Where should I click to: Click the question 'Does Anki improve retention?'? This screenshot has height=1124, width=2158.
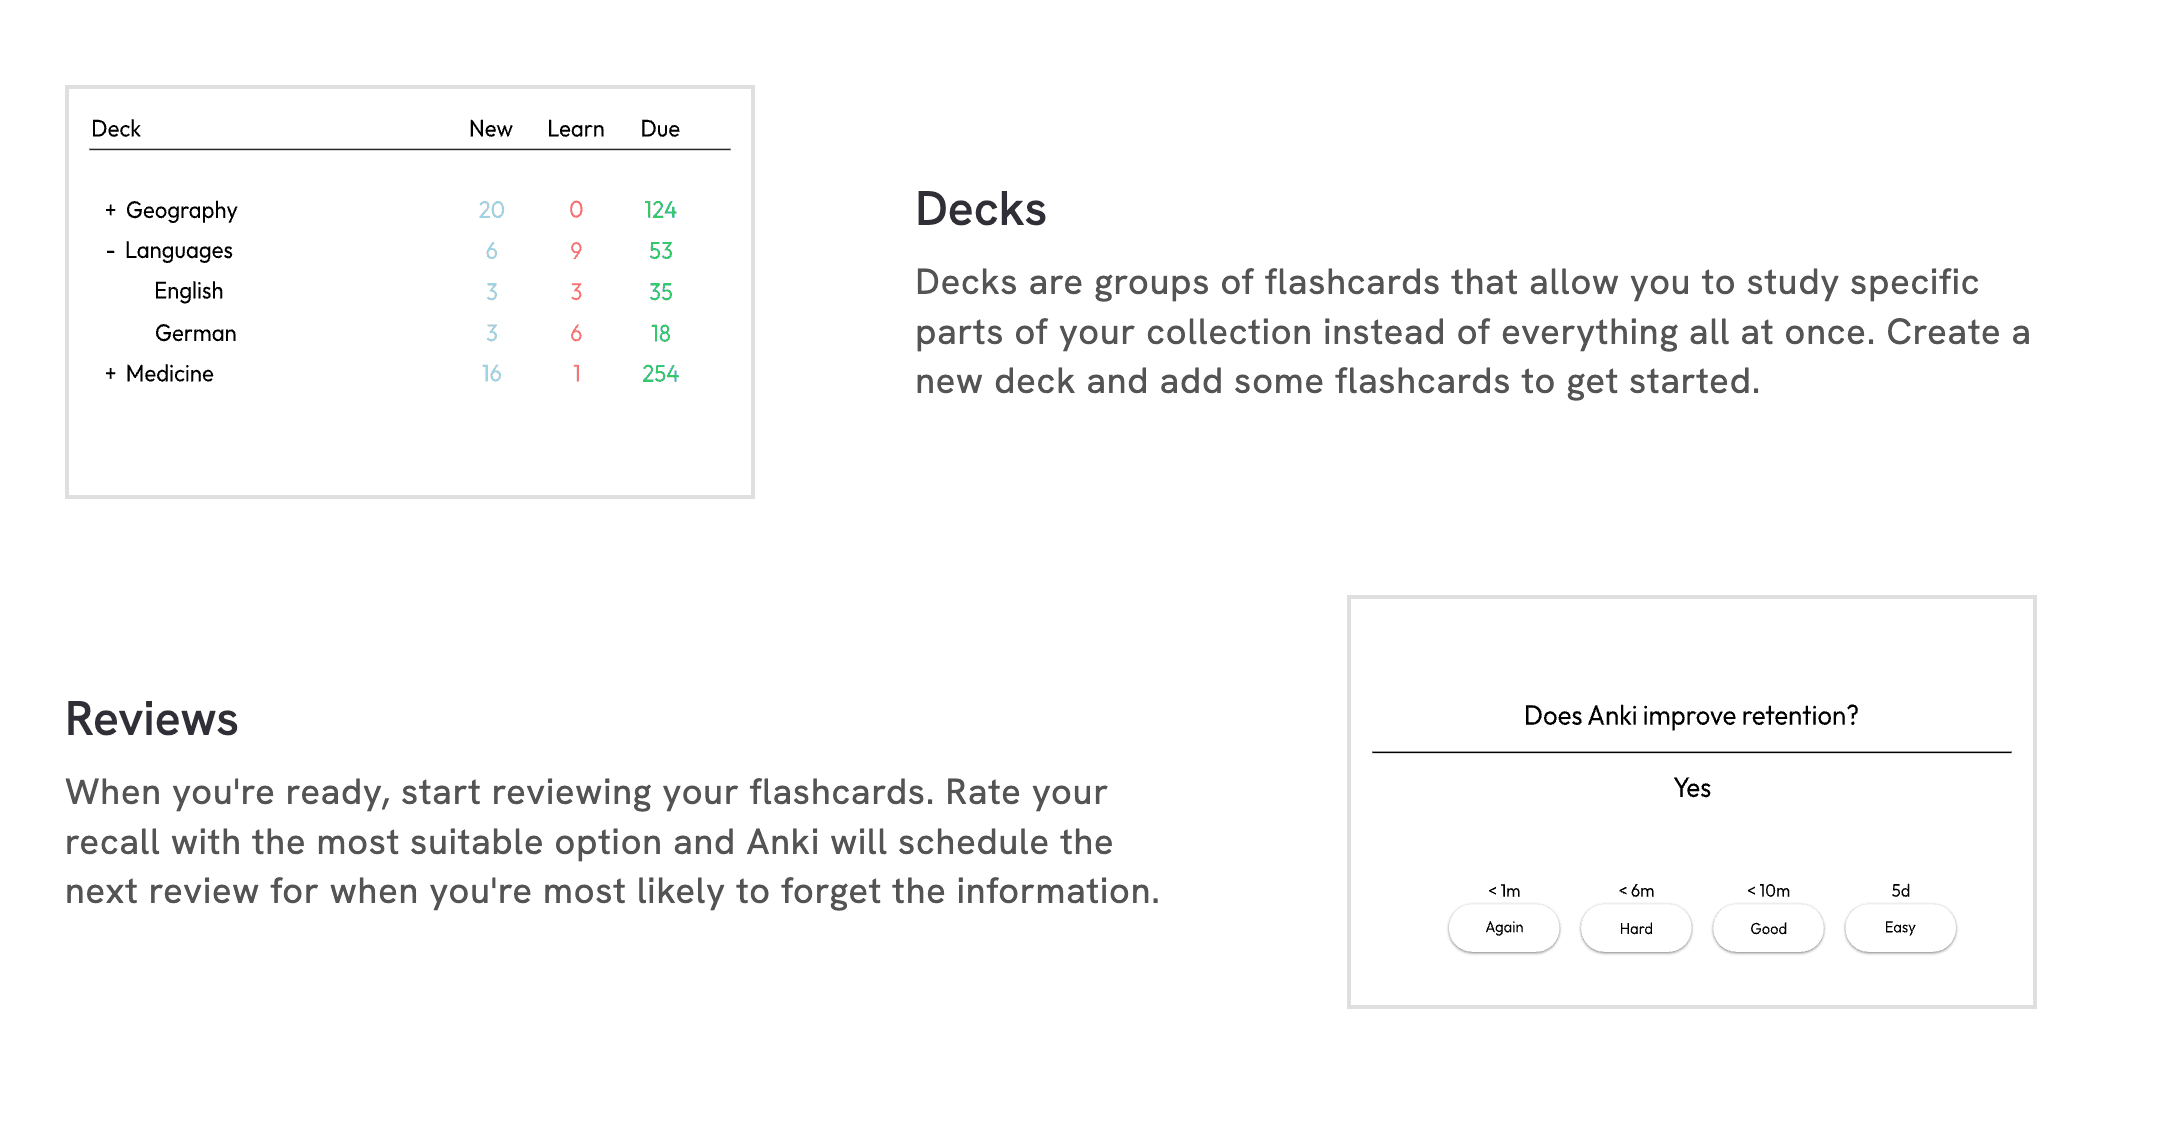tap(1690, 716)
